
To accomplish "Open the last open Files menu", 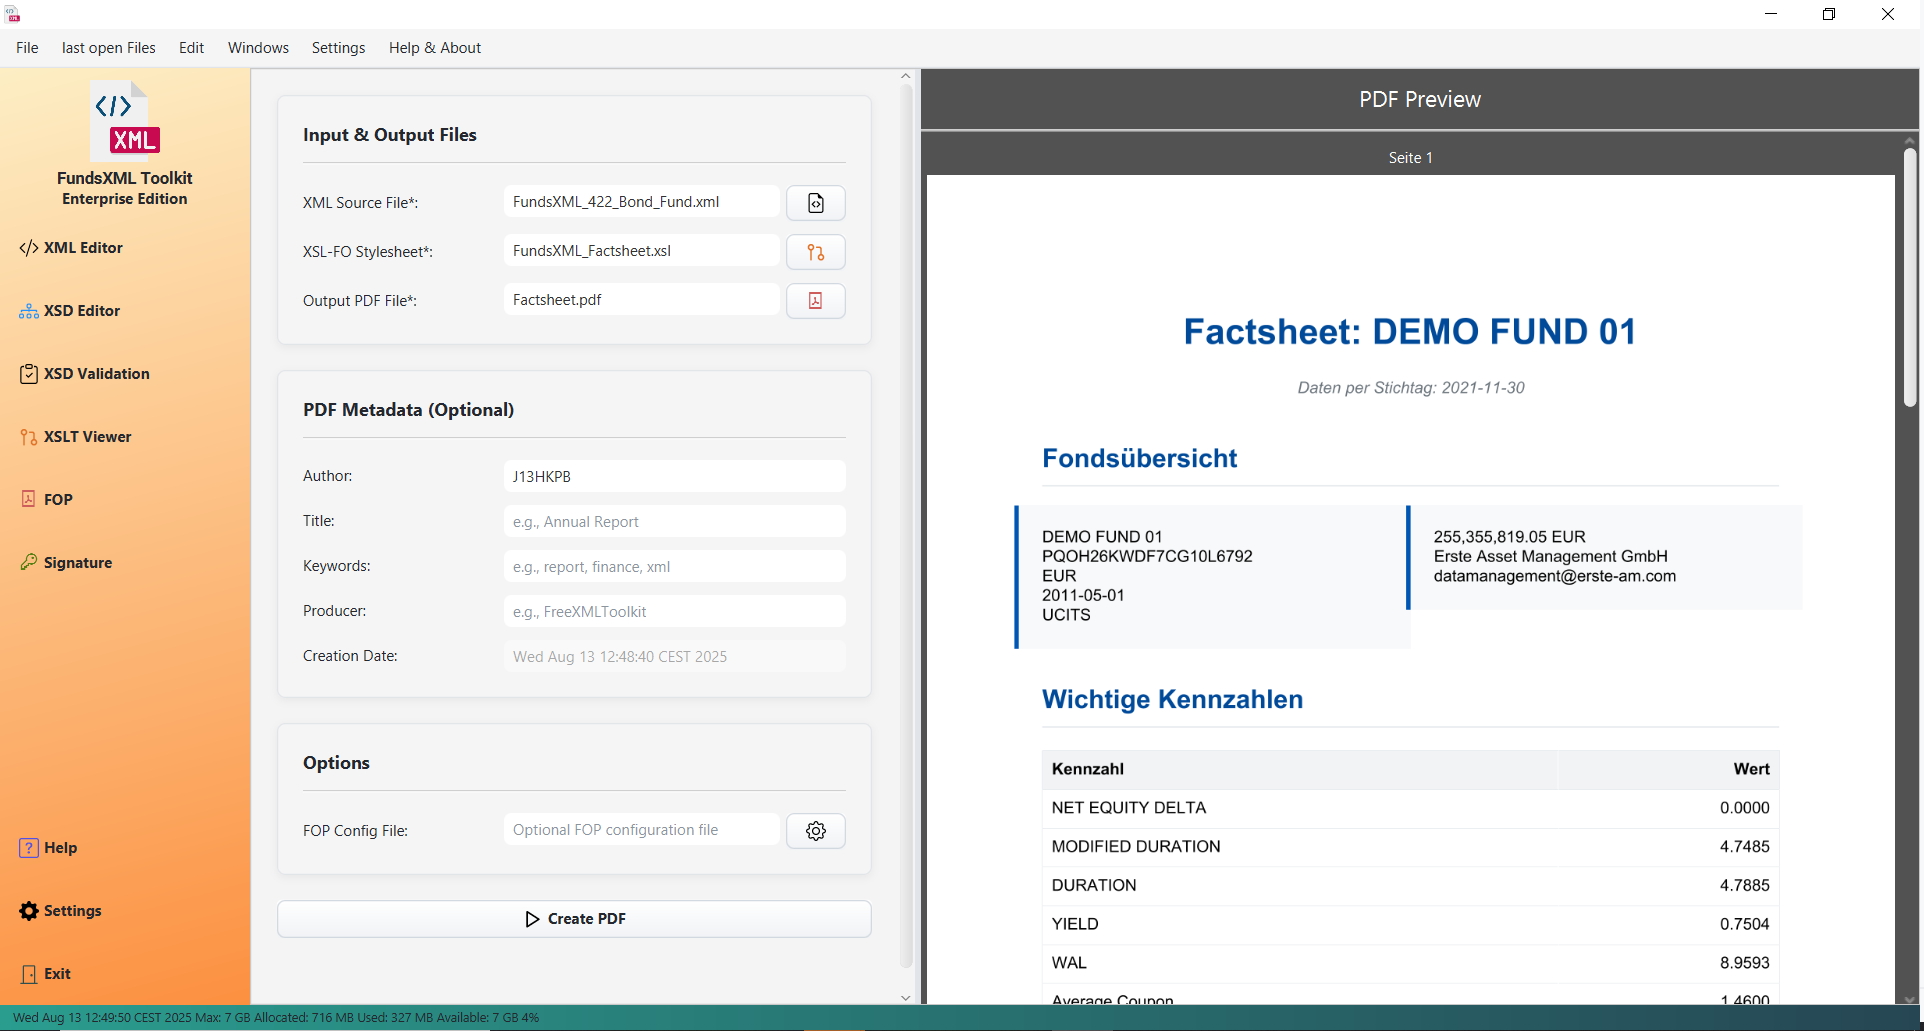I will click(109, 48).
